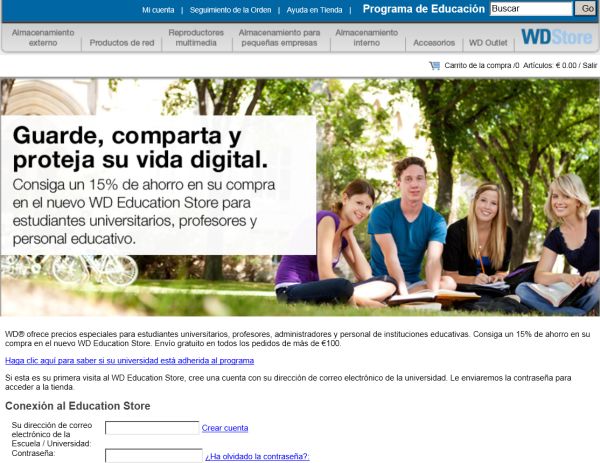Open Mi cuenta link
This screenshot has height=463, width=600.
point(158,10)
